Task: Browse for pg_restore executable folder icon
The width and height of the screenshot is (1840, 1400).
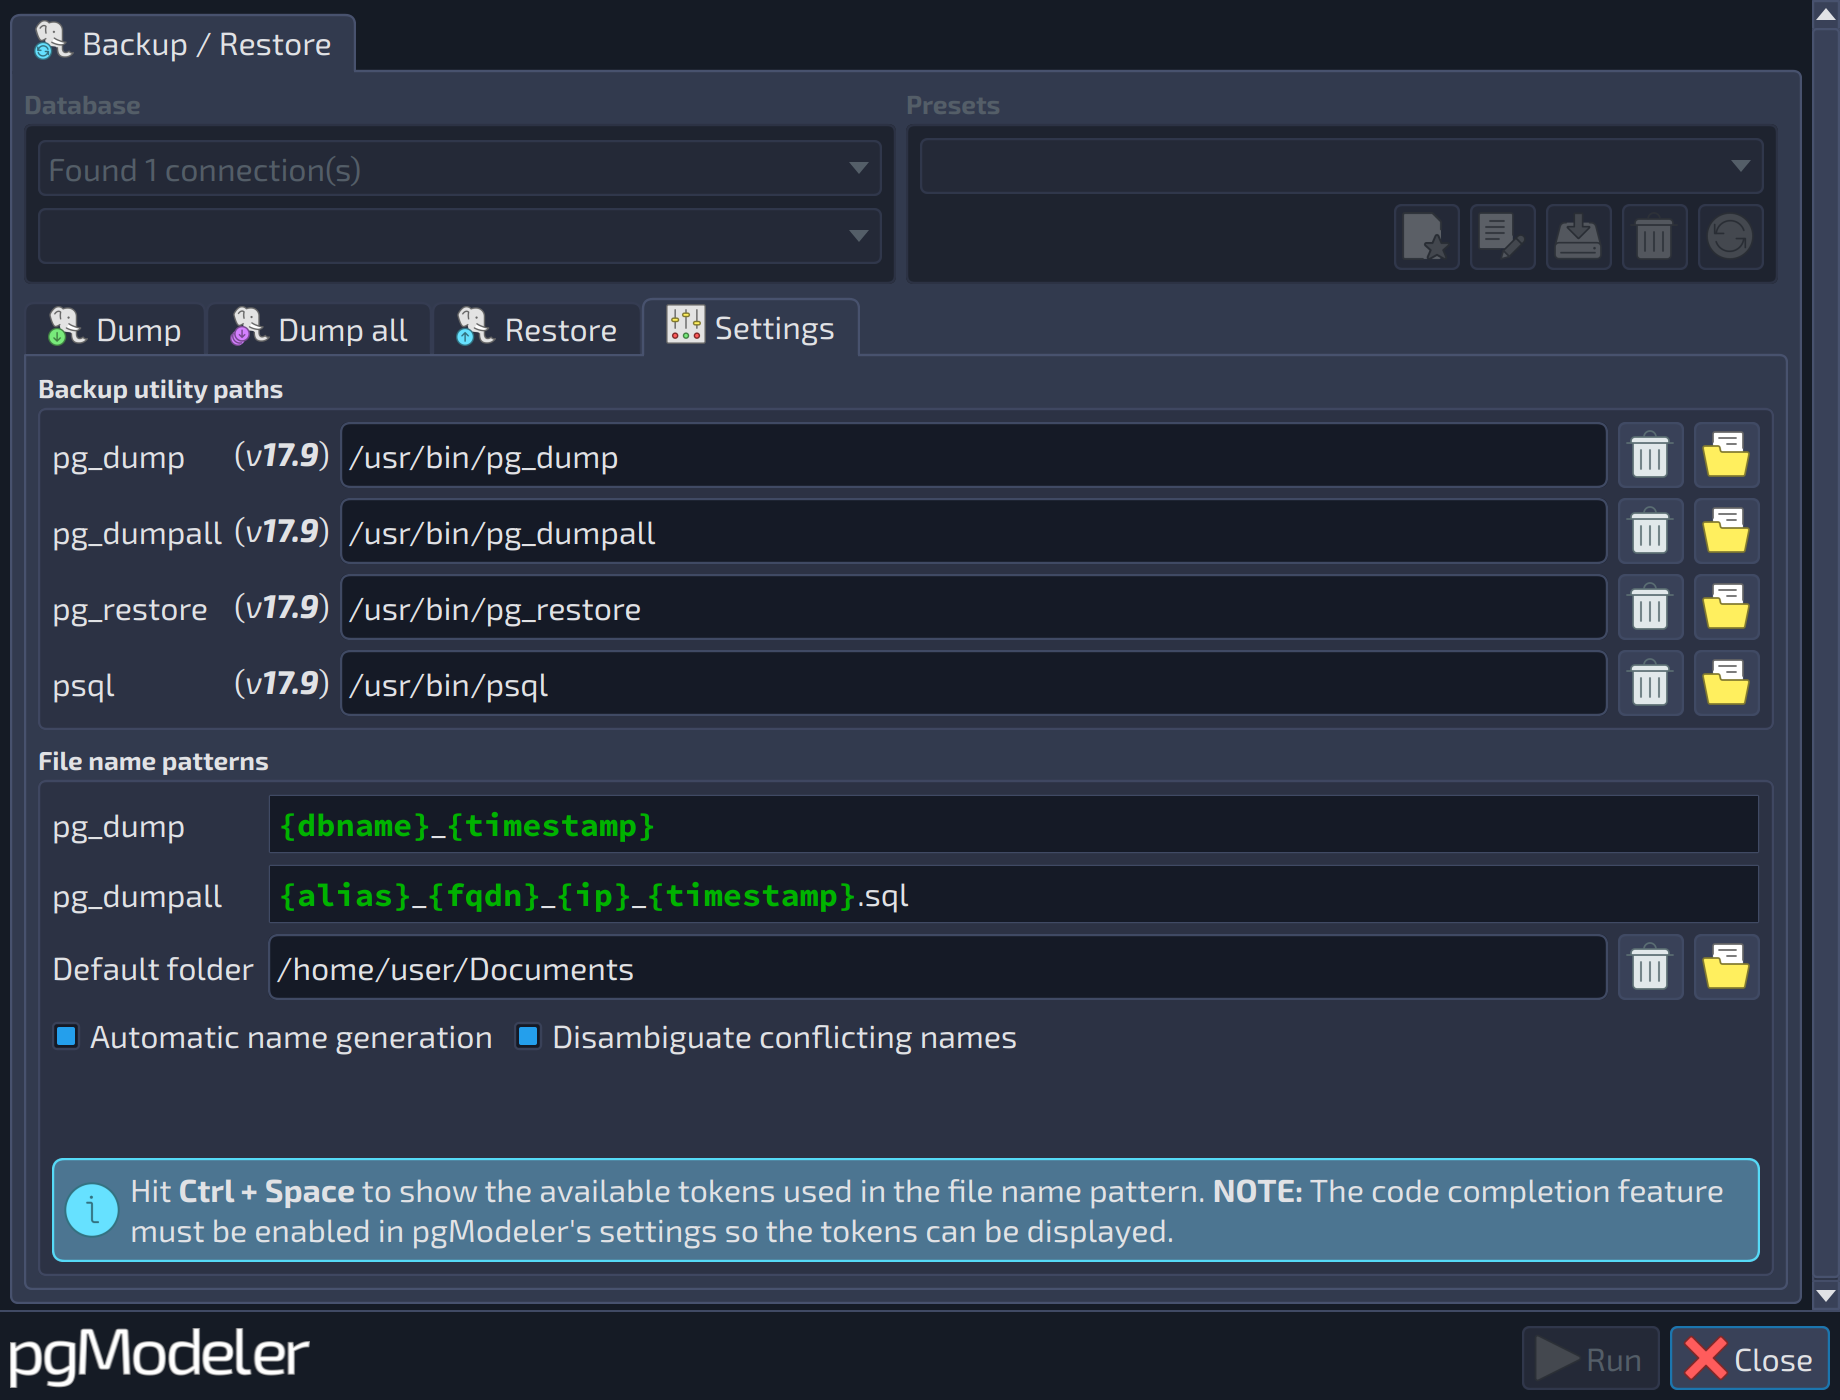Action: click(x=1726, y=608)
